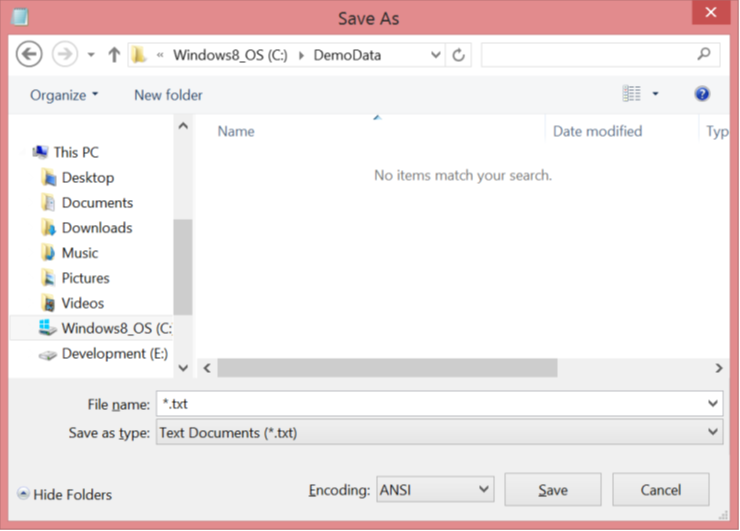Screen dimensions: 740x531
Task: Open recent locations dropdown arrow
Action: click(x=91, y=55)
